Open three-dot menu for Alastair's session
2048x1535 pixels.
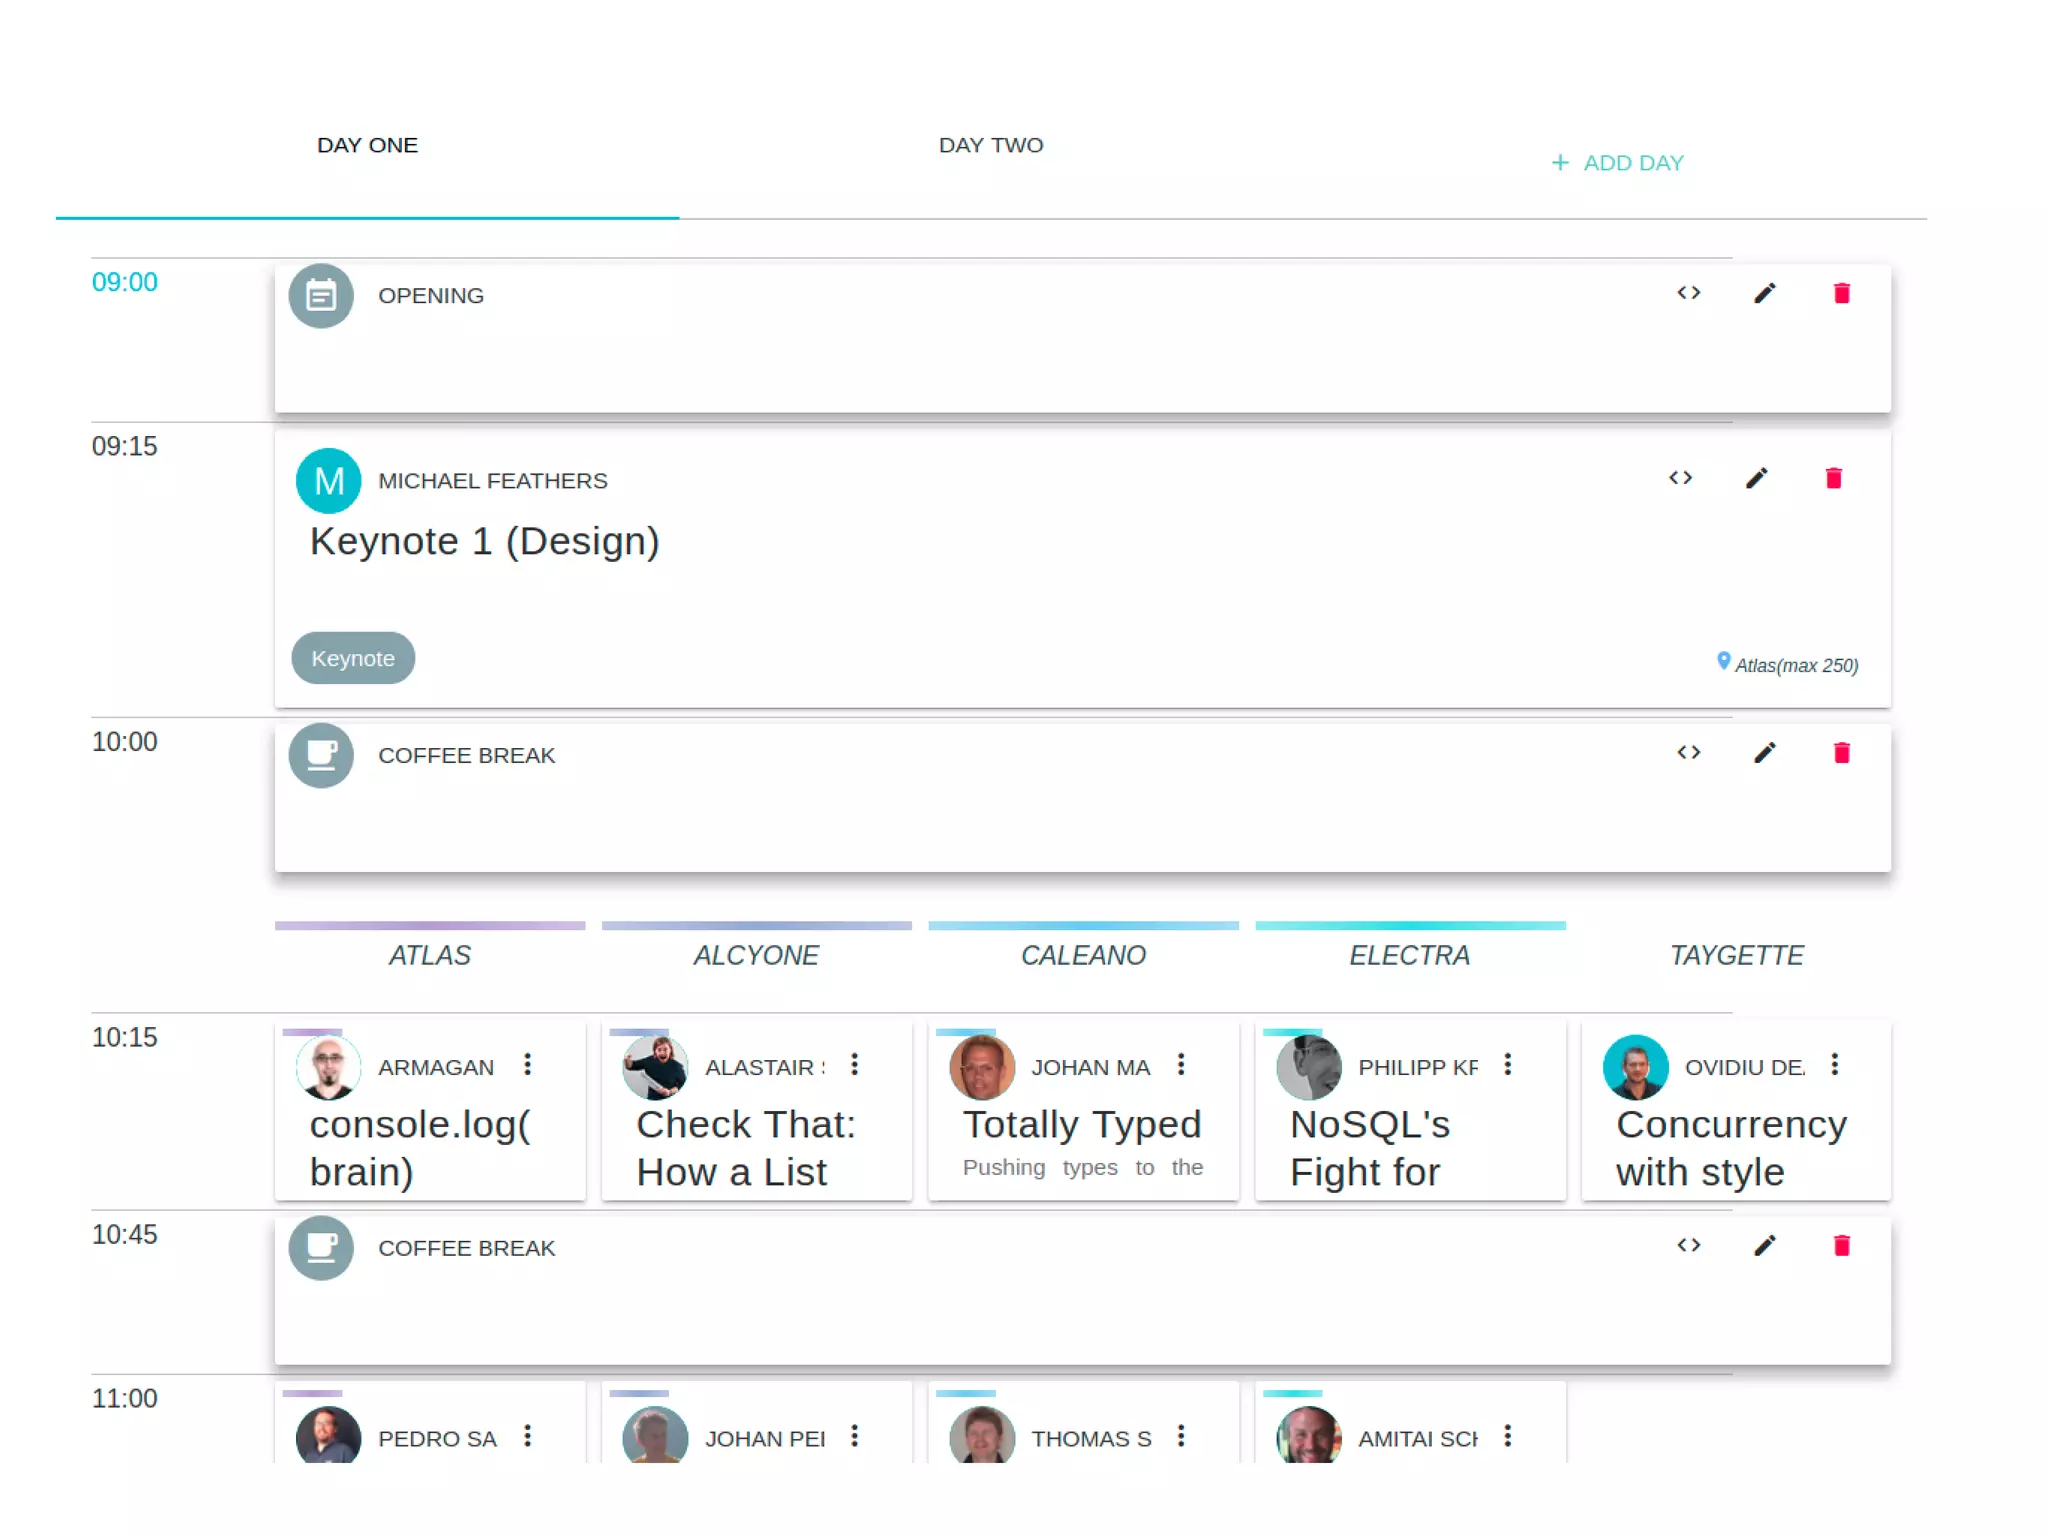point(854,1065)
